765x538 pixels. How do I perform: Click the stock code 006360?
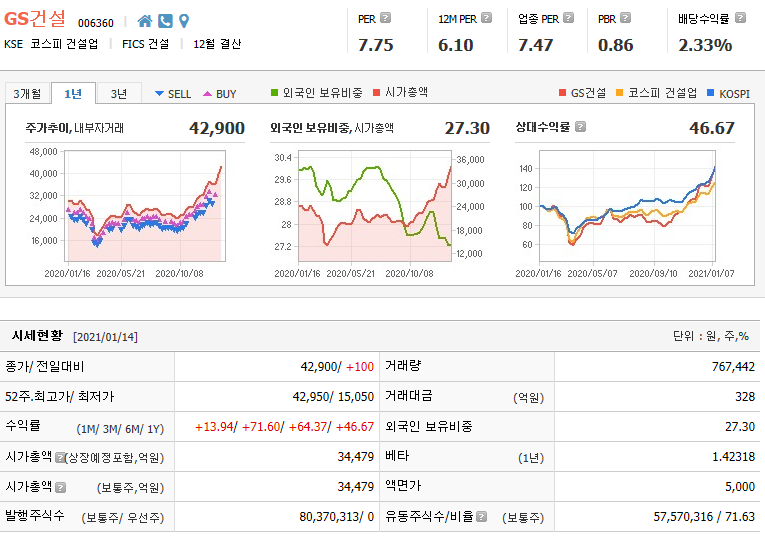[x=96, y=23]
